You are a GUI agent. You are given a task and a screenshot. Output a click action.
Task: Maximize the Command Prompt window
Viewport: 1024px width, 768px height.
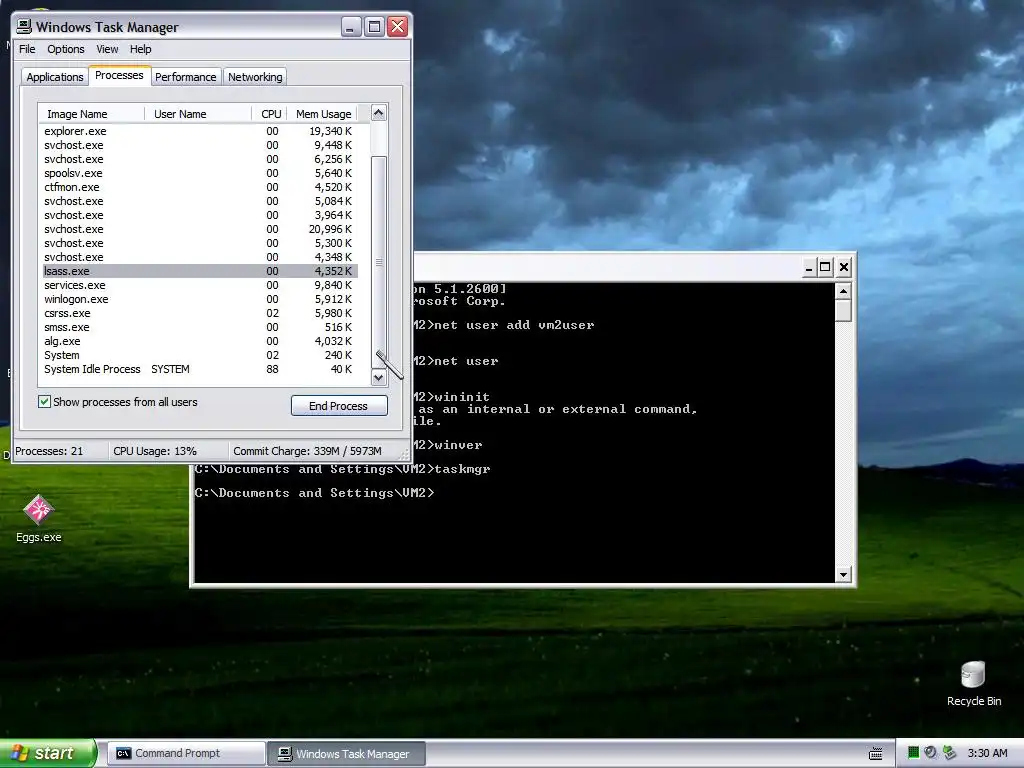(x=825, y=266)
